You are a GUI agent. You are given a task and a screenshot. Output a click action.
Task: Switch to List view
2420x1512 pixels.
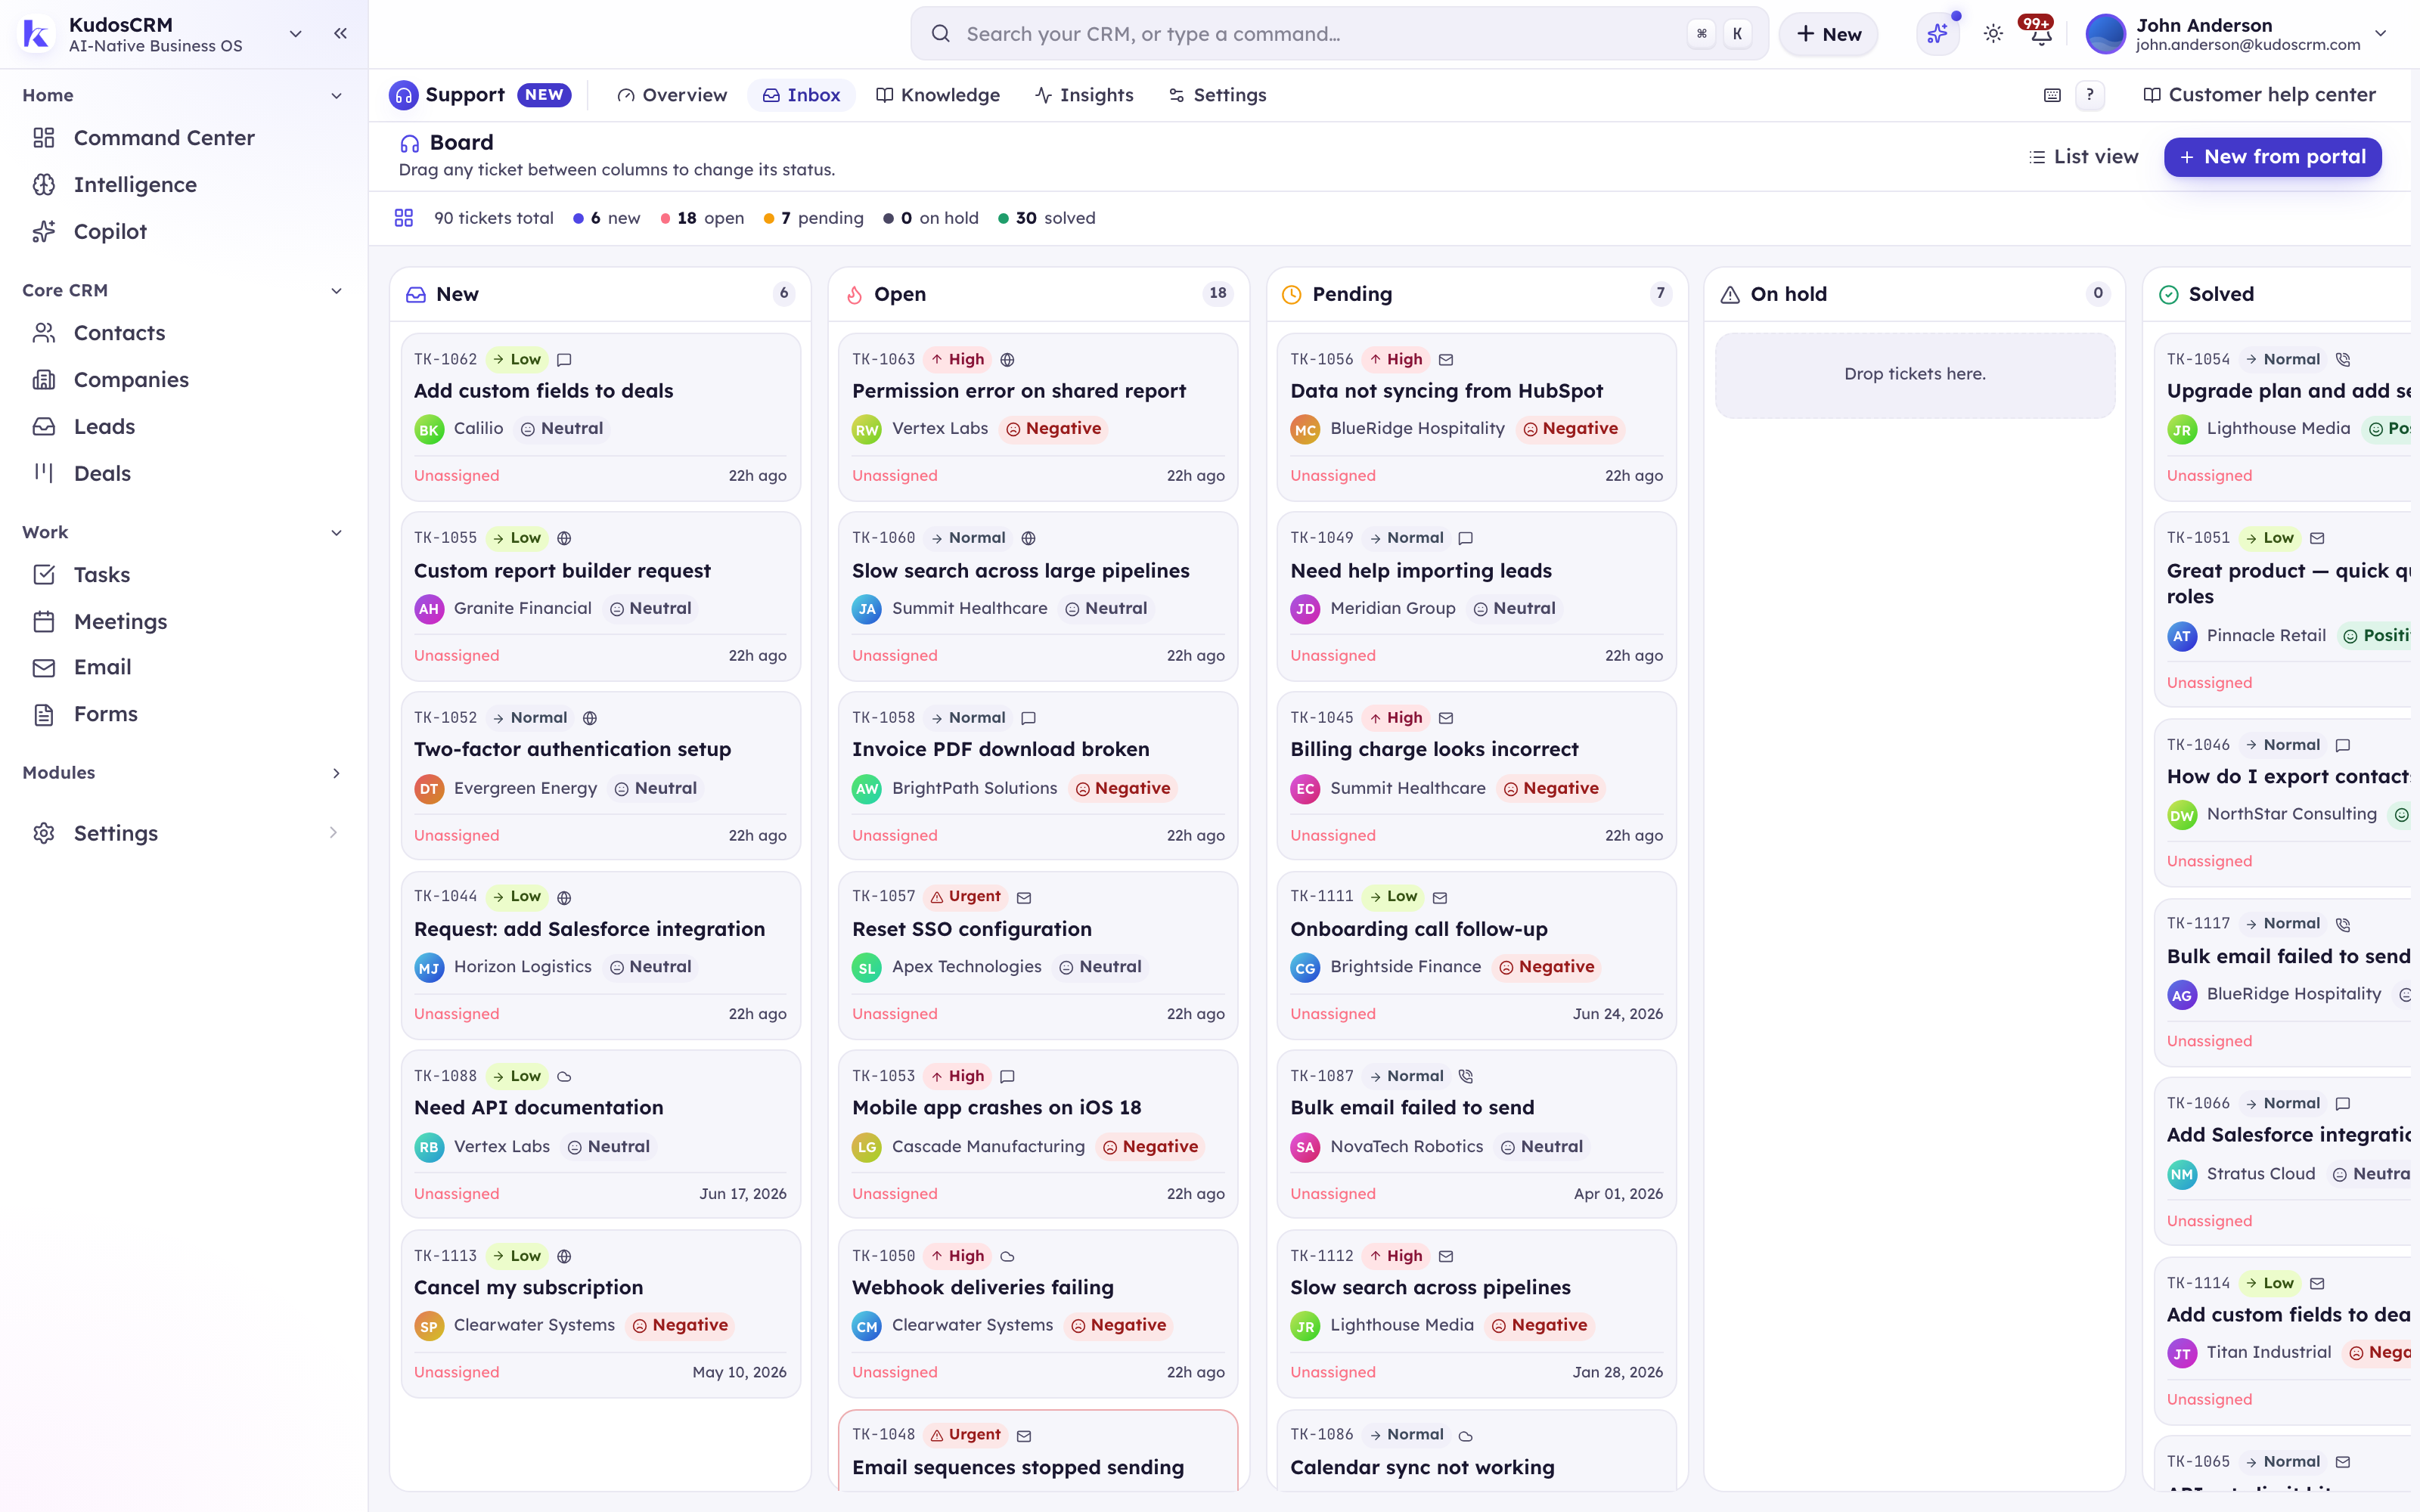point(2083,157)
